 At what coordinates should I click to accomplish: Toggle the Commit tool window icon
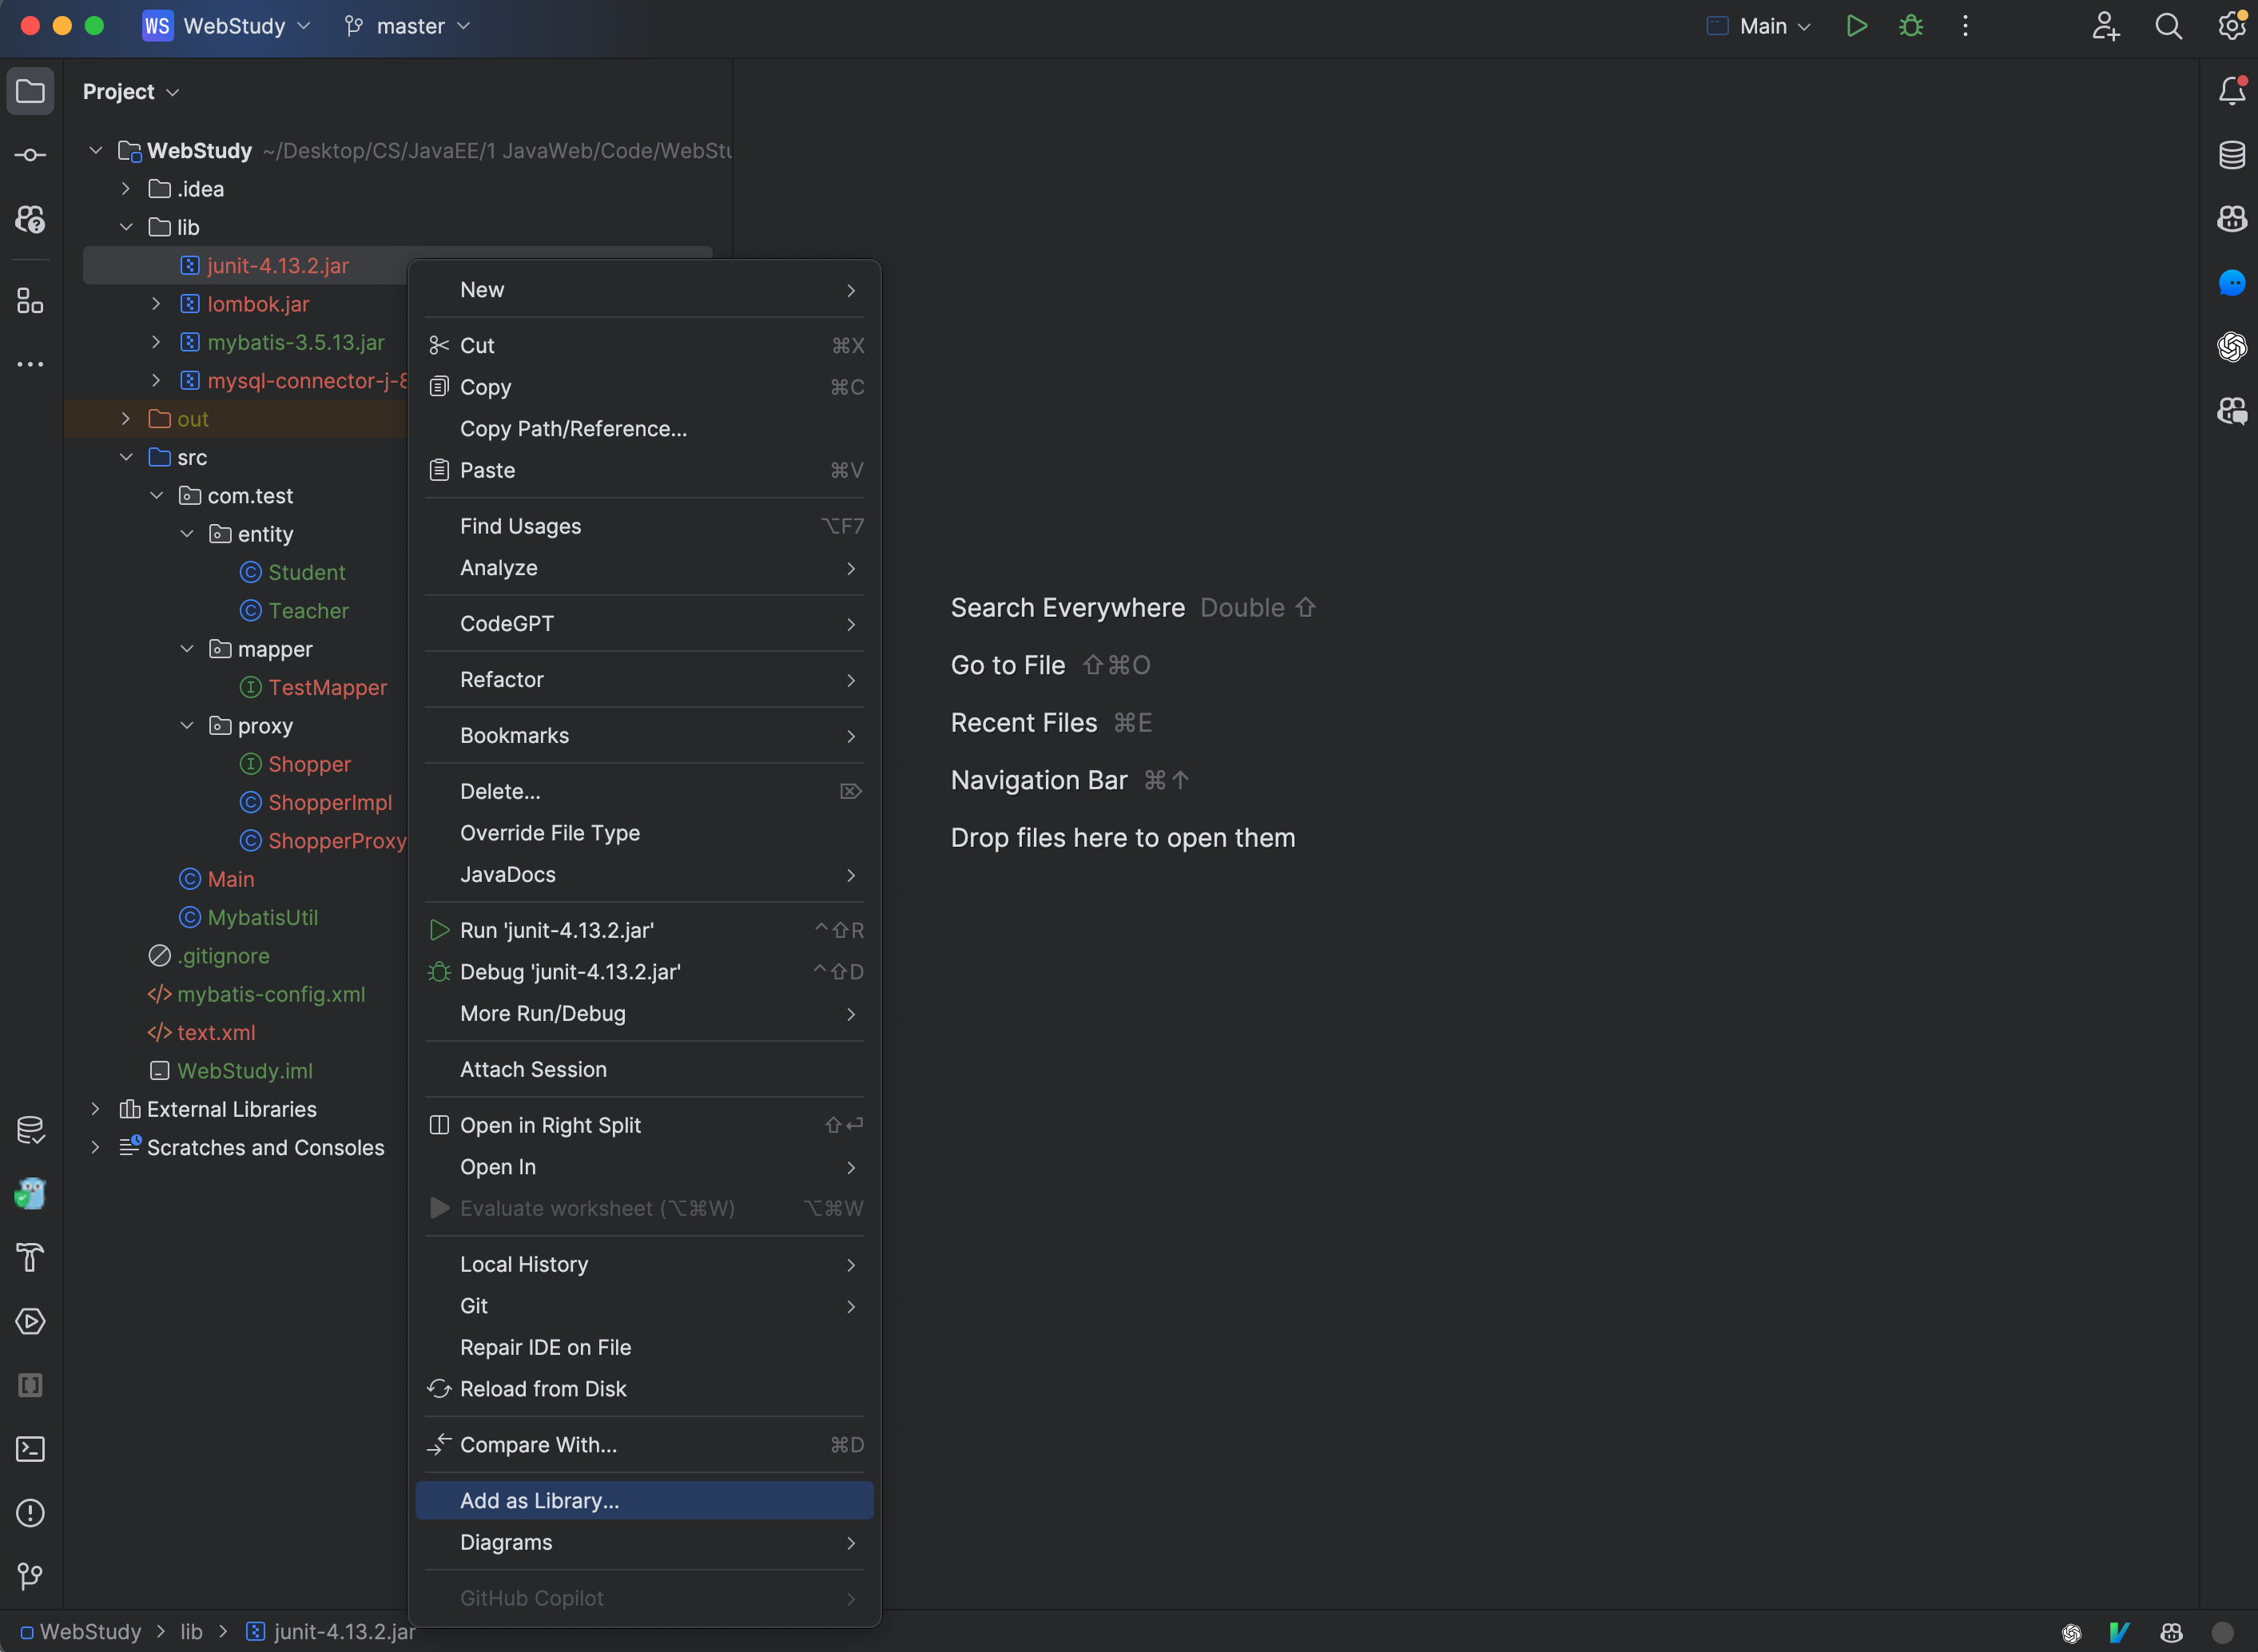(x=30, y=155)
